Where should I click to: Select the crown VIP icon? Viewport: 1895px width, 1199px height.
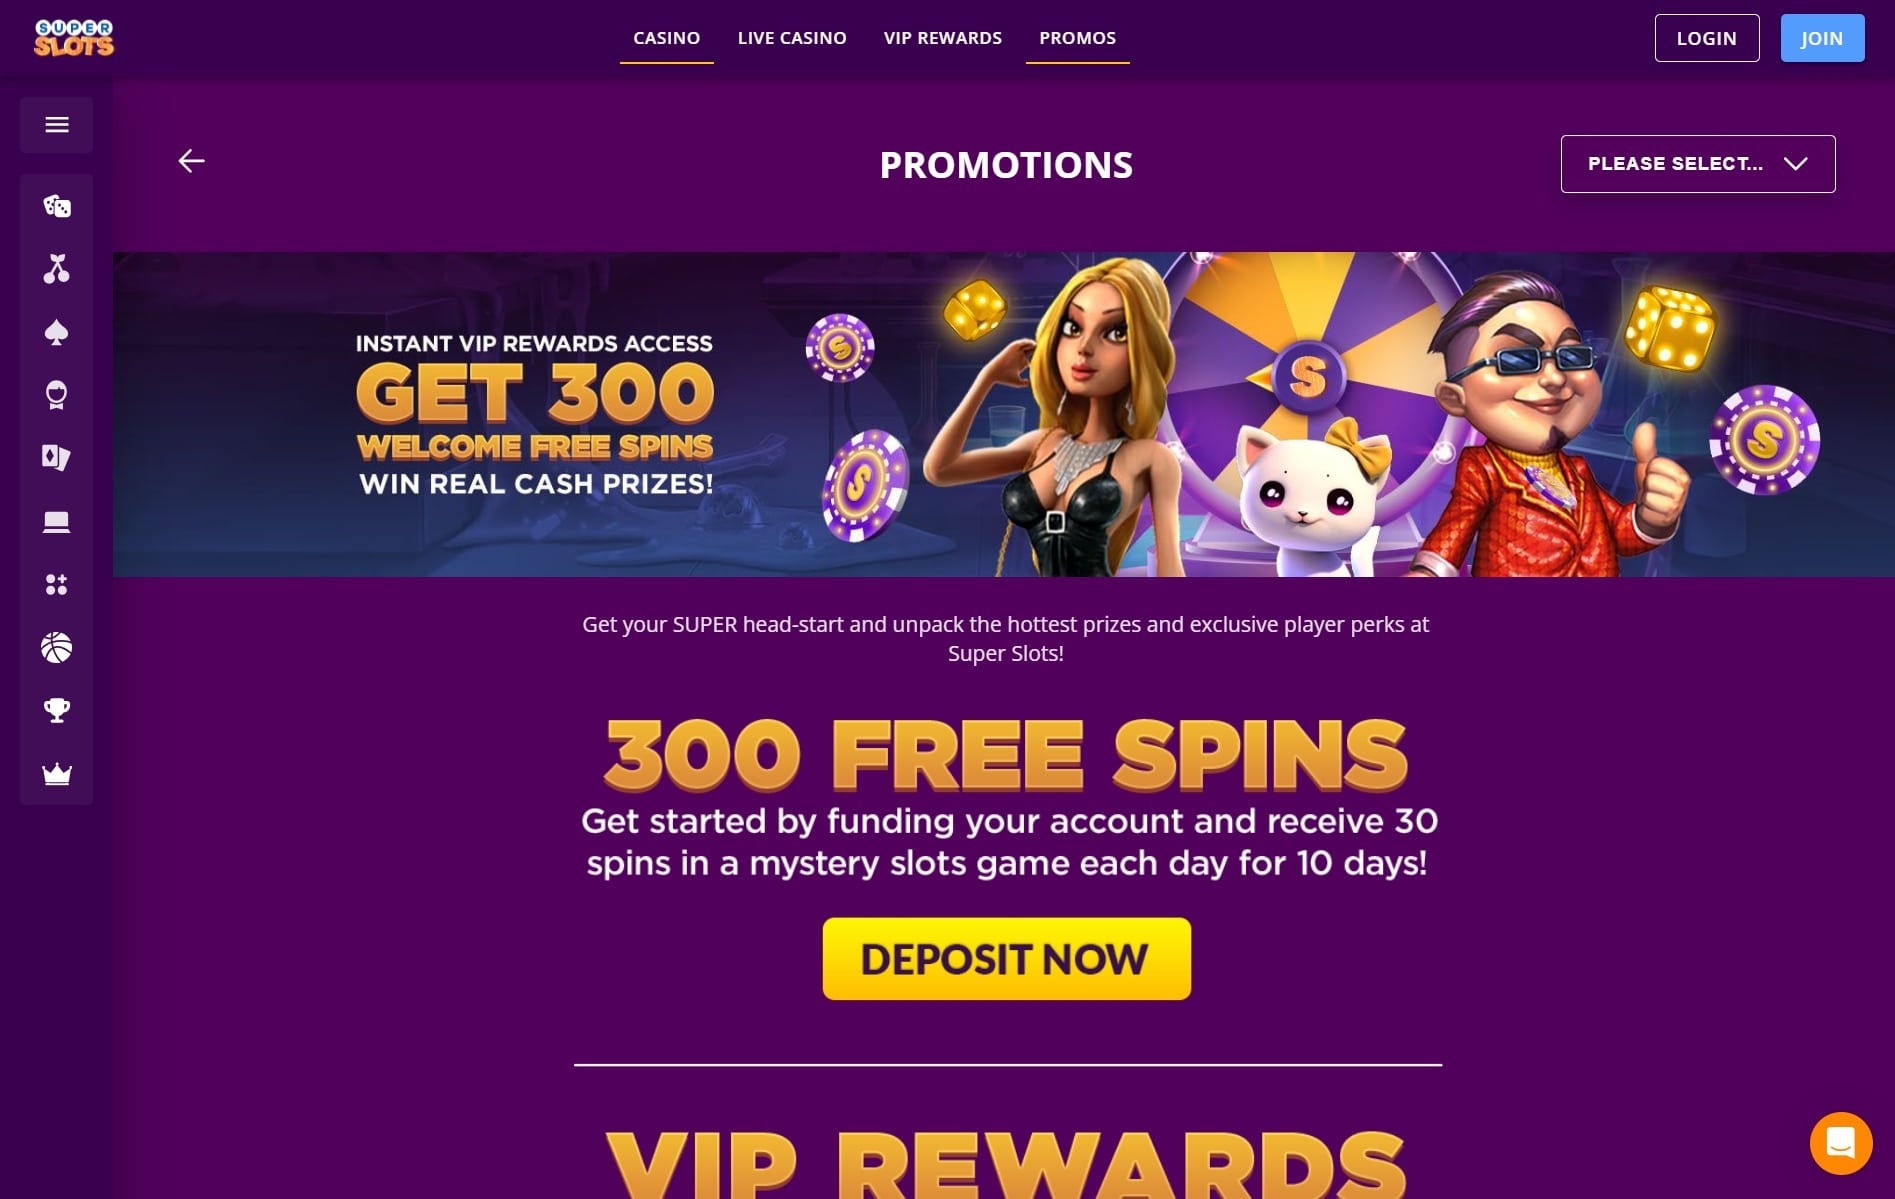(x=57, y=774)
